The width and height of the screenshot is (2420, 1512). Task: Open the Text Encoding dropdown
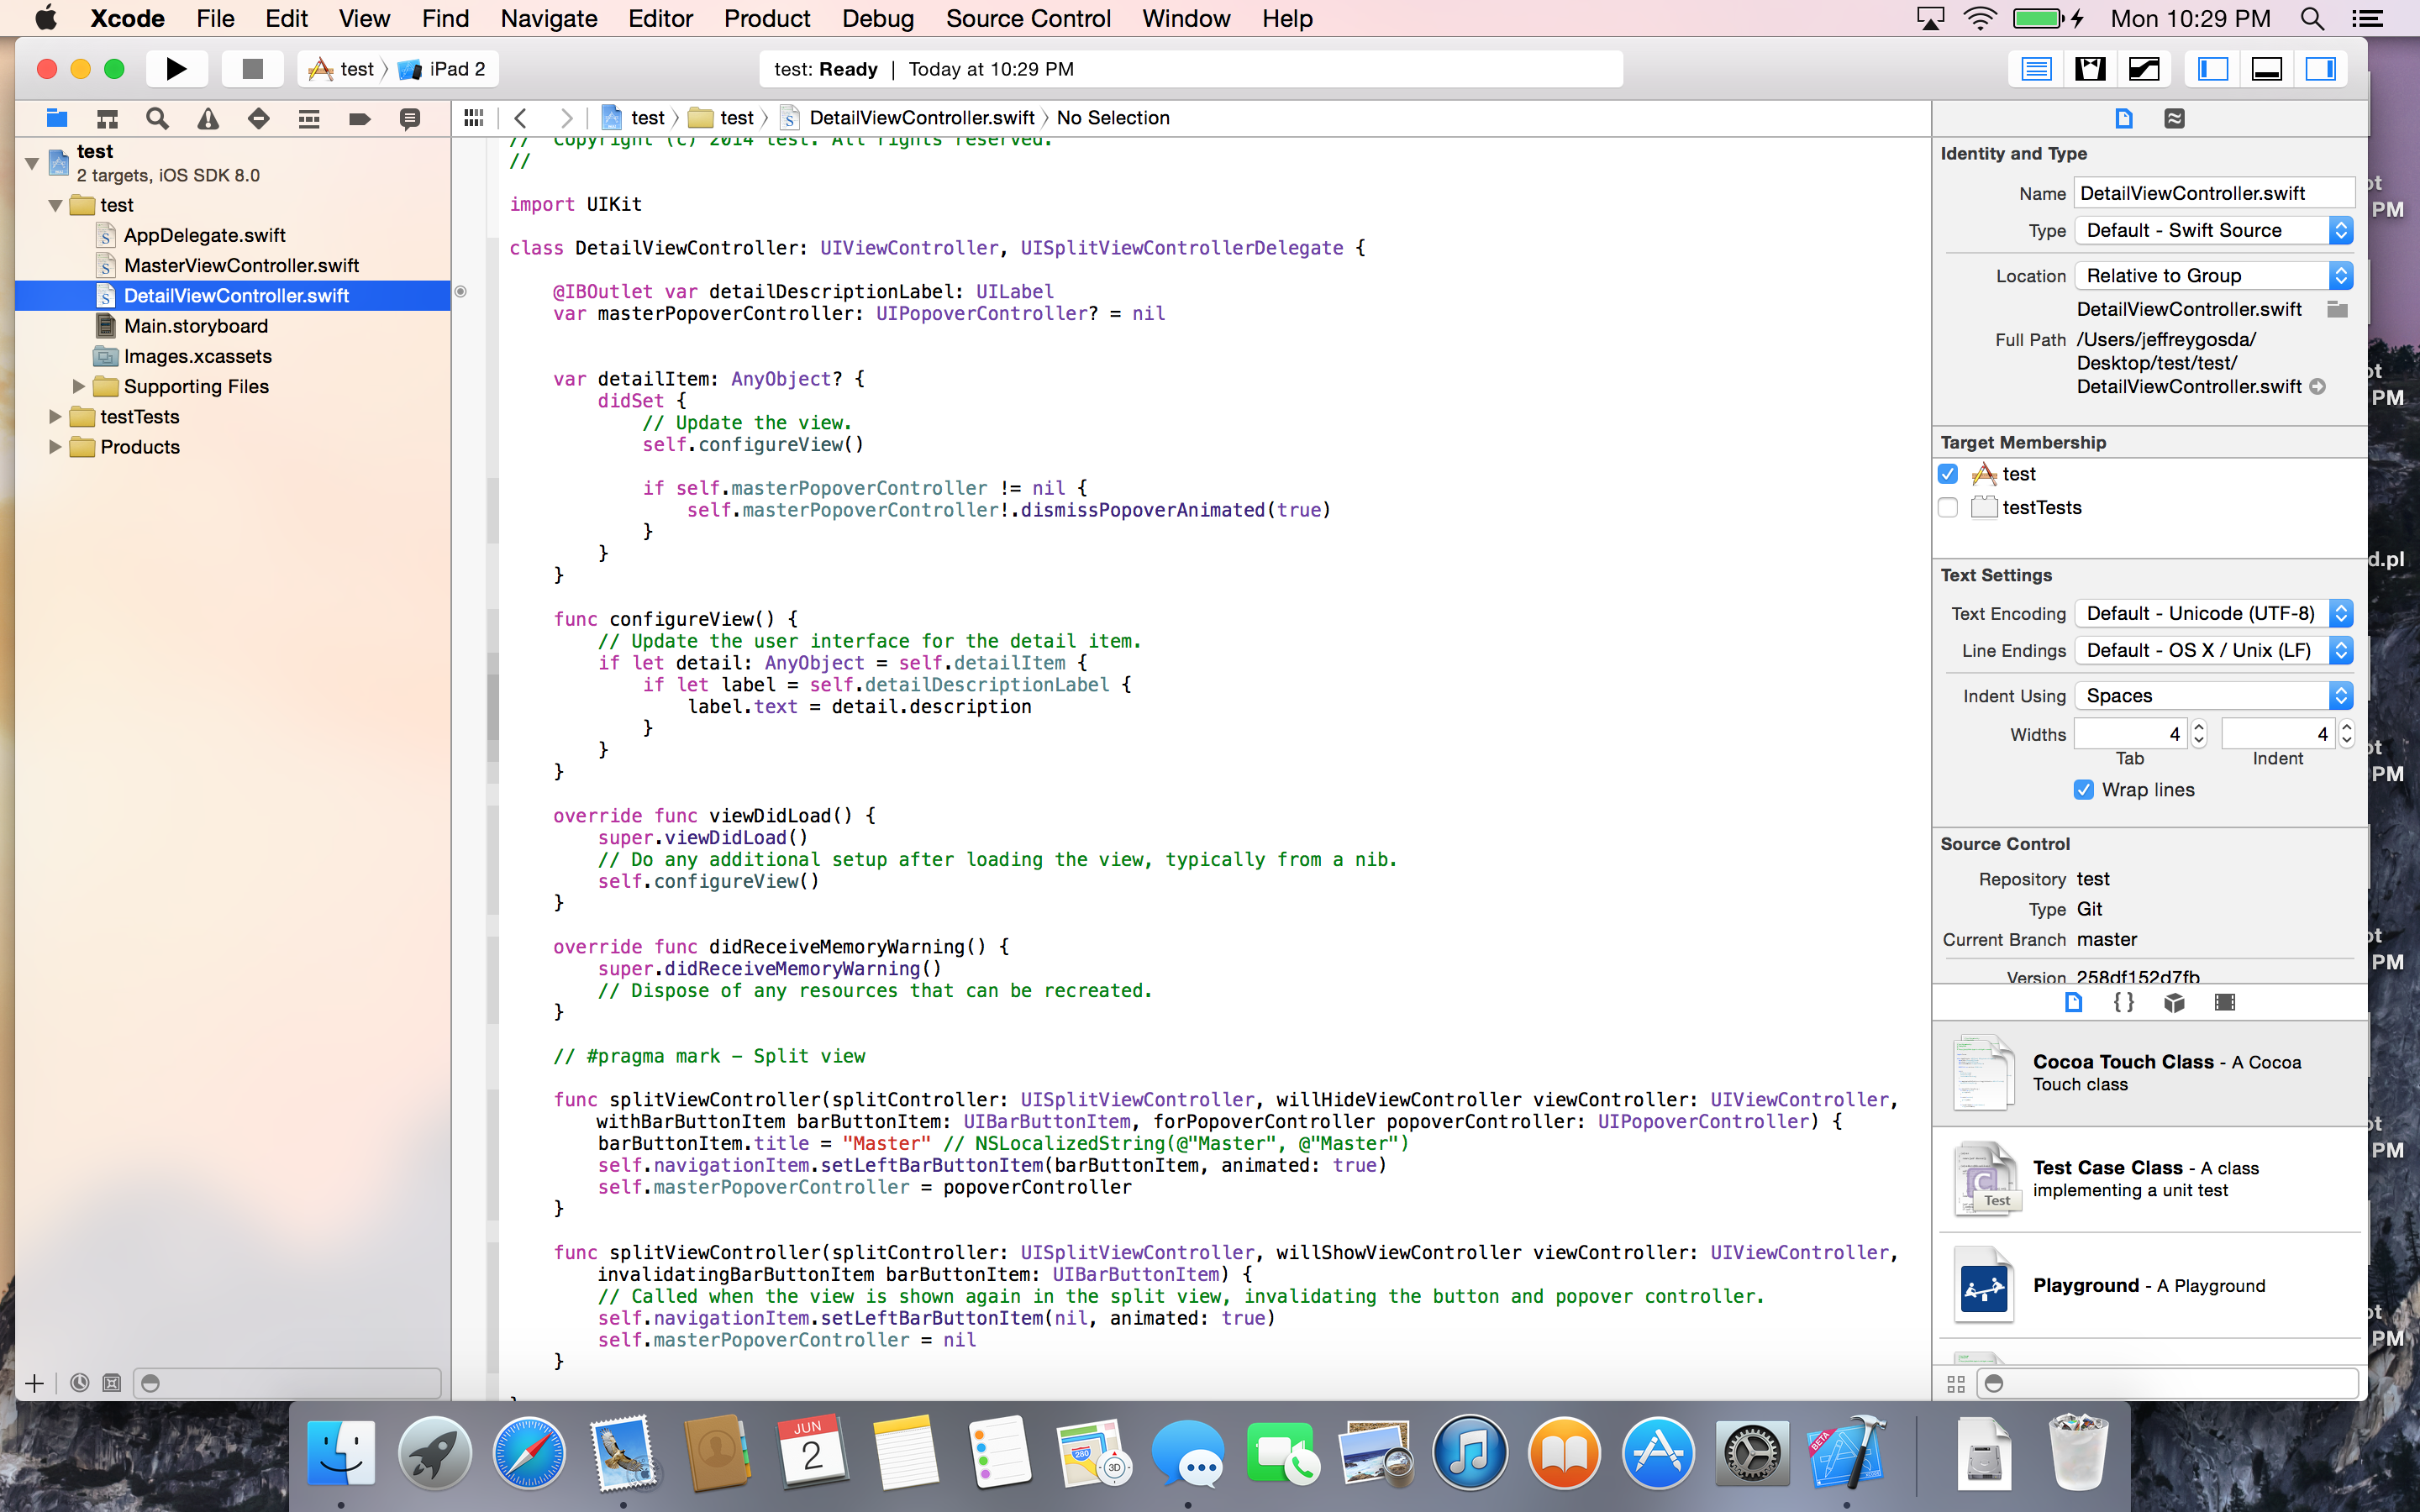coord(2213,614)
